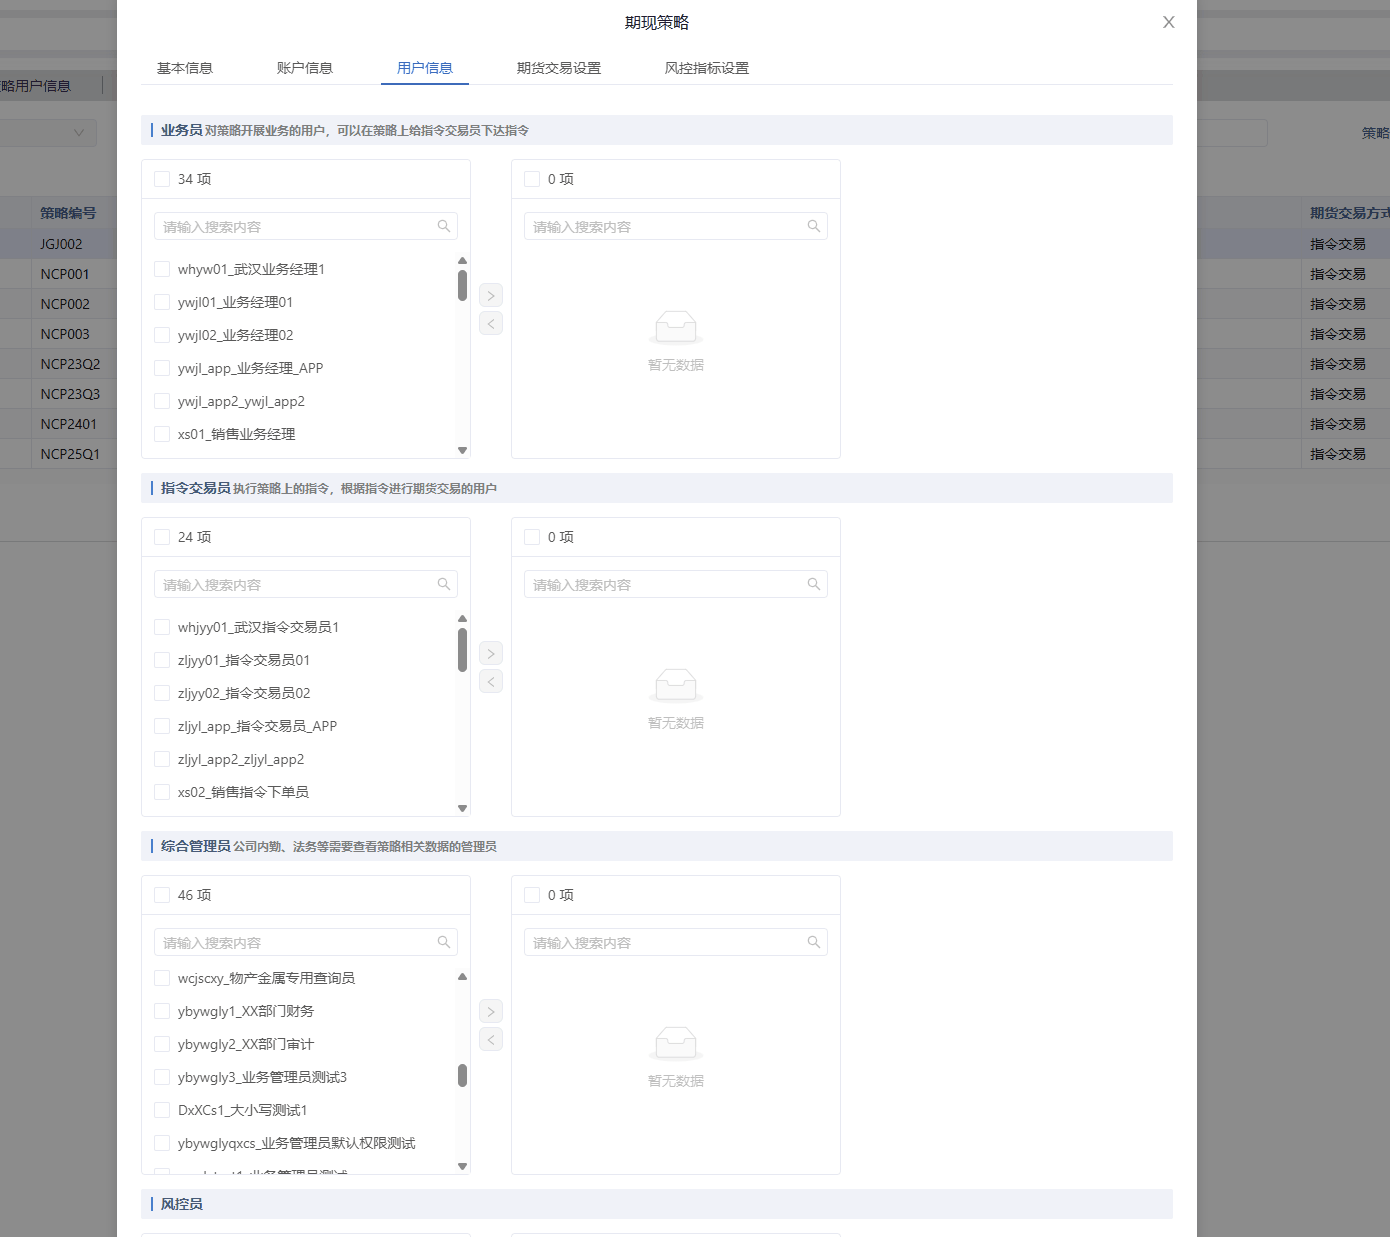Viewport: 1390px width, 1237px height.
Task: Close the 期现策略 dialog with X icon
Action: click(1168, 22)
